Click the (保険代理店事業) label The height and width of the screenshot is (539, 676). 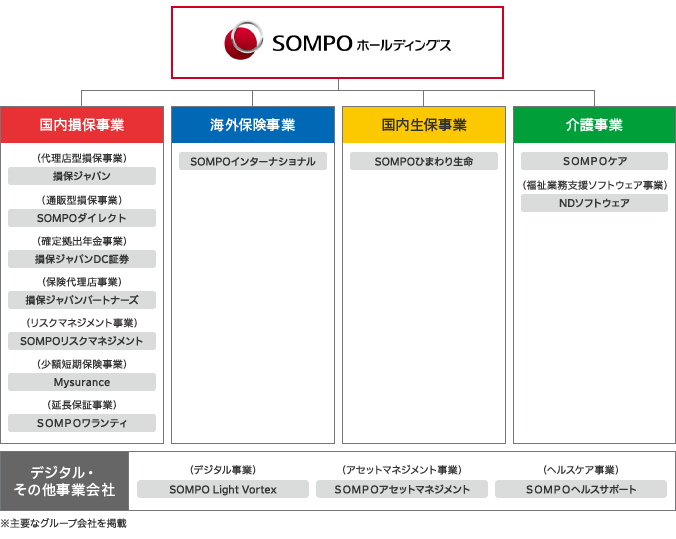[82, 282]
